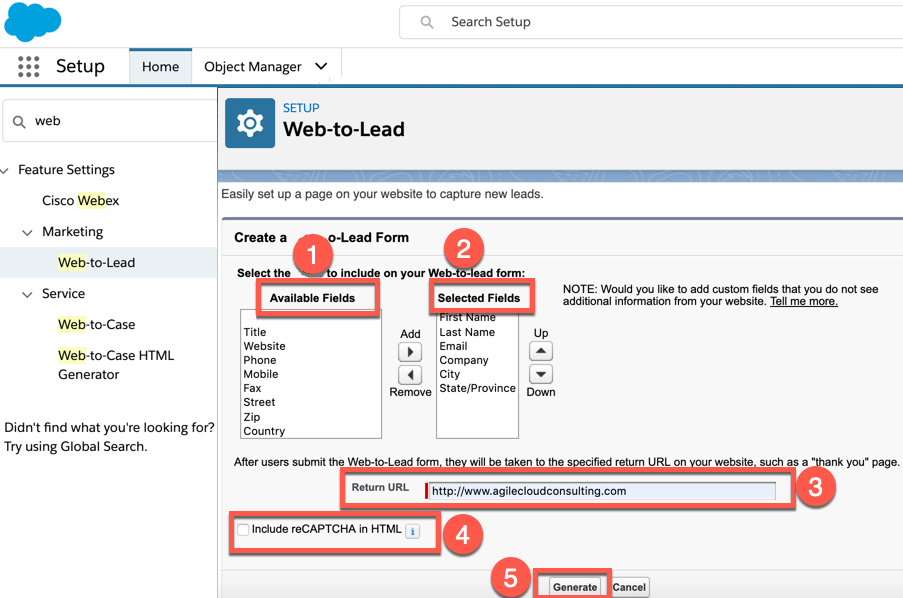This screenshot has width=903, height=598.
Task: Select Phone in Available Fields
Action: [260, 360]
